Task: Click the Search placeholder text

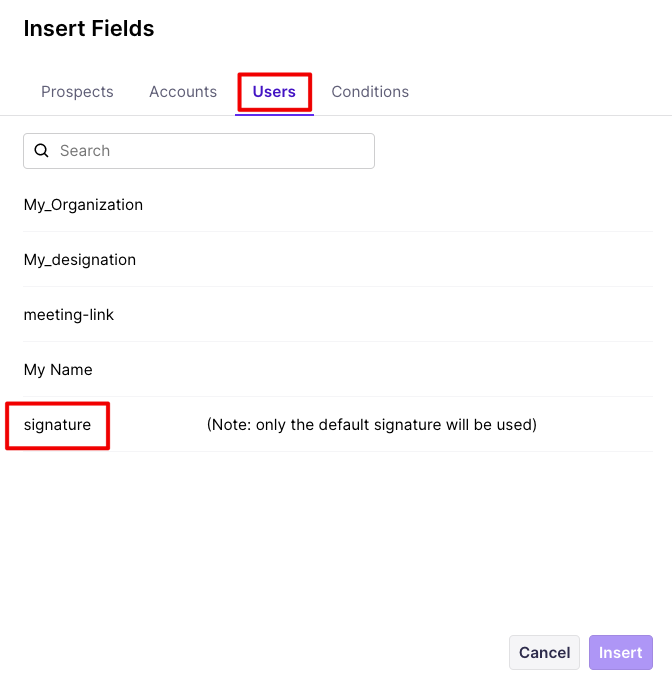Action: (85, 151)
